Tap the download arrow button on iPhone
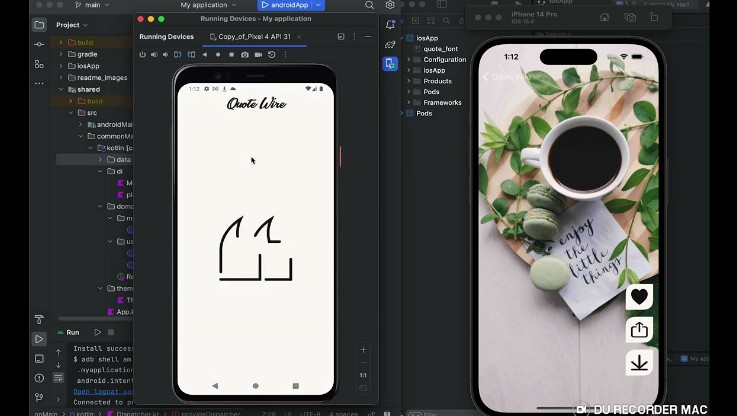 639,362
